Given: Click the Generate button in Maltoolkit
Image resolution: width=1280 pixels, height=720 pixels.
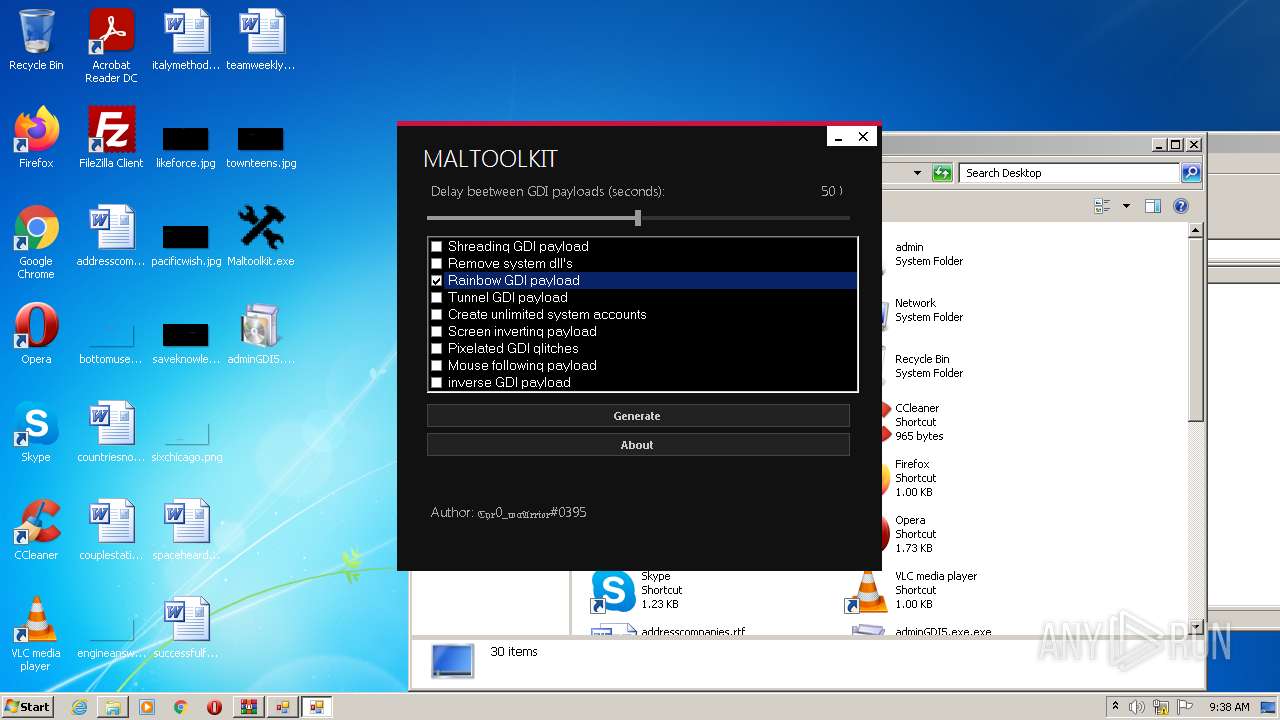Looking at the screenshot, I should (638, 416).
